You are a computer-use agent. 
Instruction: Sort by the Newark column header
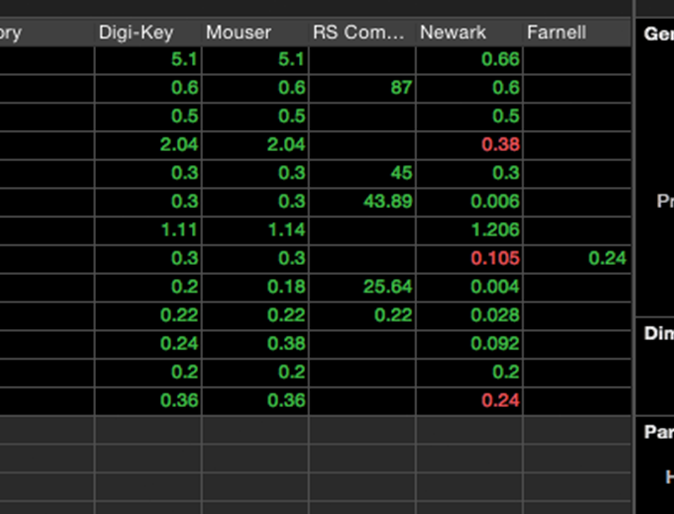click(x=469, y=32)
